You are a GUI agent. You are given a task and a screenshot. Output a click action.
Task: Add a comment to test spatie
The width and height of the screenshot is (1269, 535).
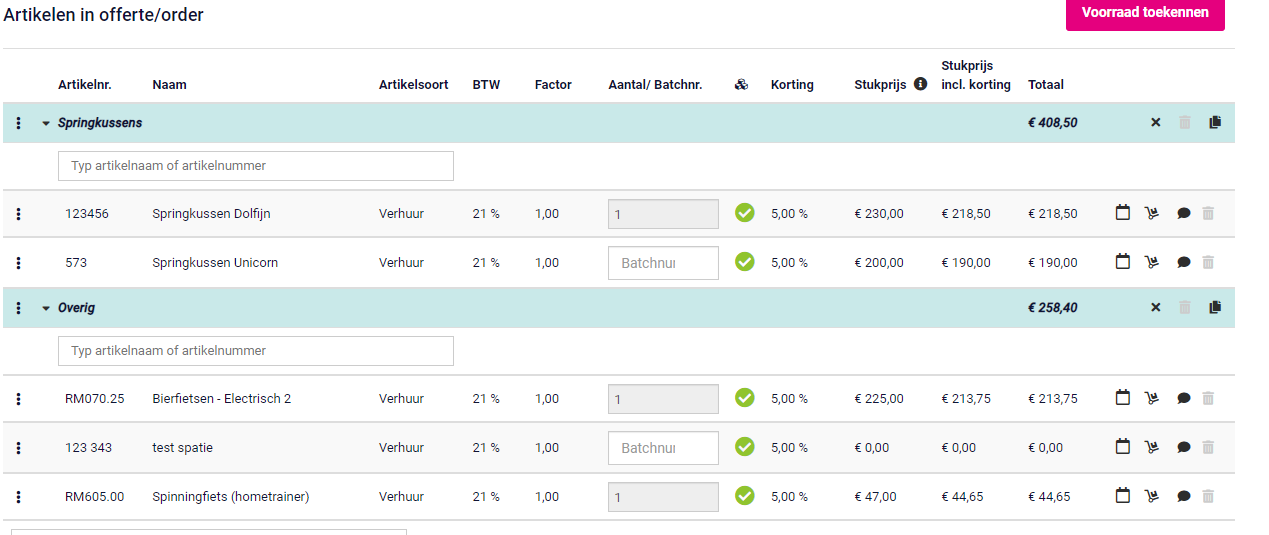pyautogui.click(x=1183, y=448)
